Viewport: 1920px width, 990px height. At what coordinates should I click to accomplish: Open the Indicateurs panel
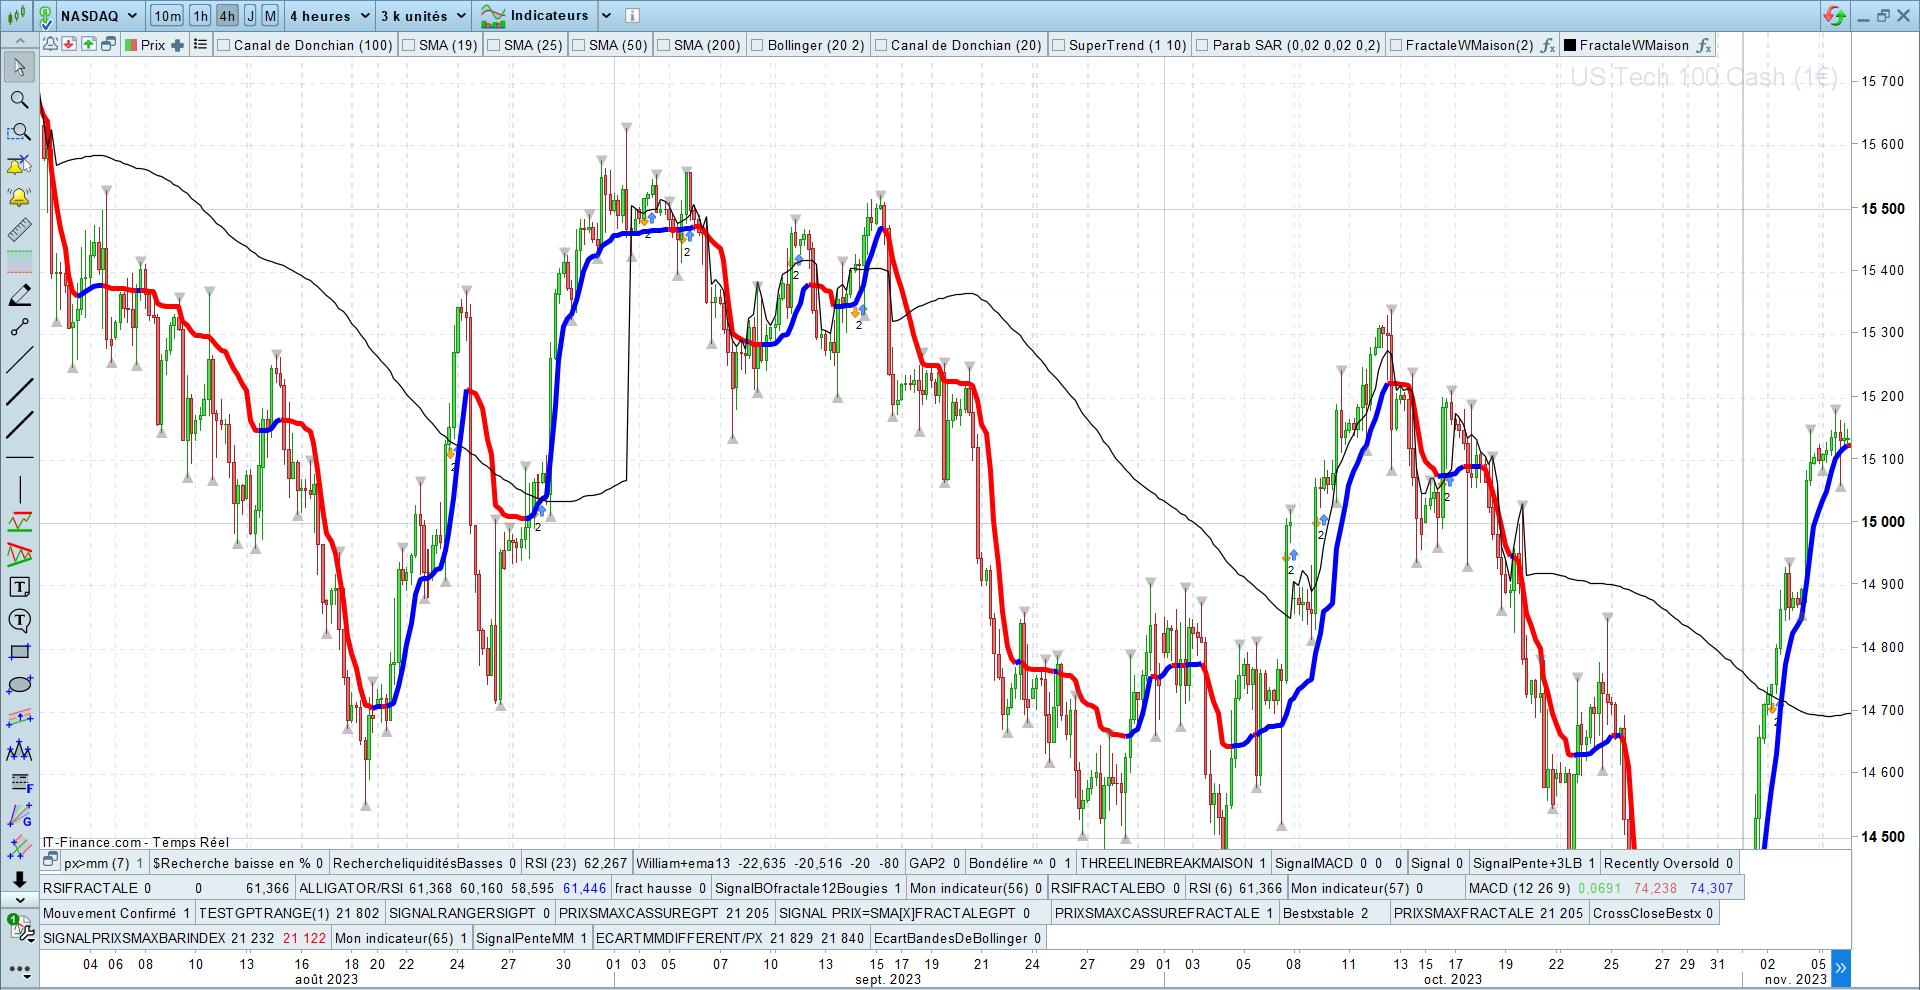pyautogui.click(x=535, y=16)
